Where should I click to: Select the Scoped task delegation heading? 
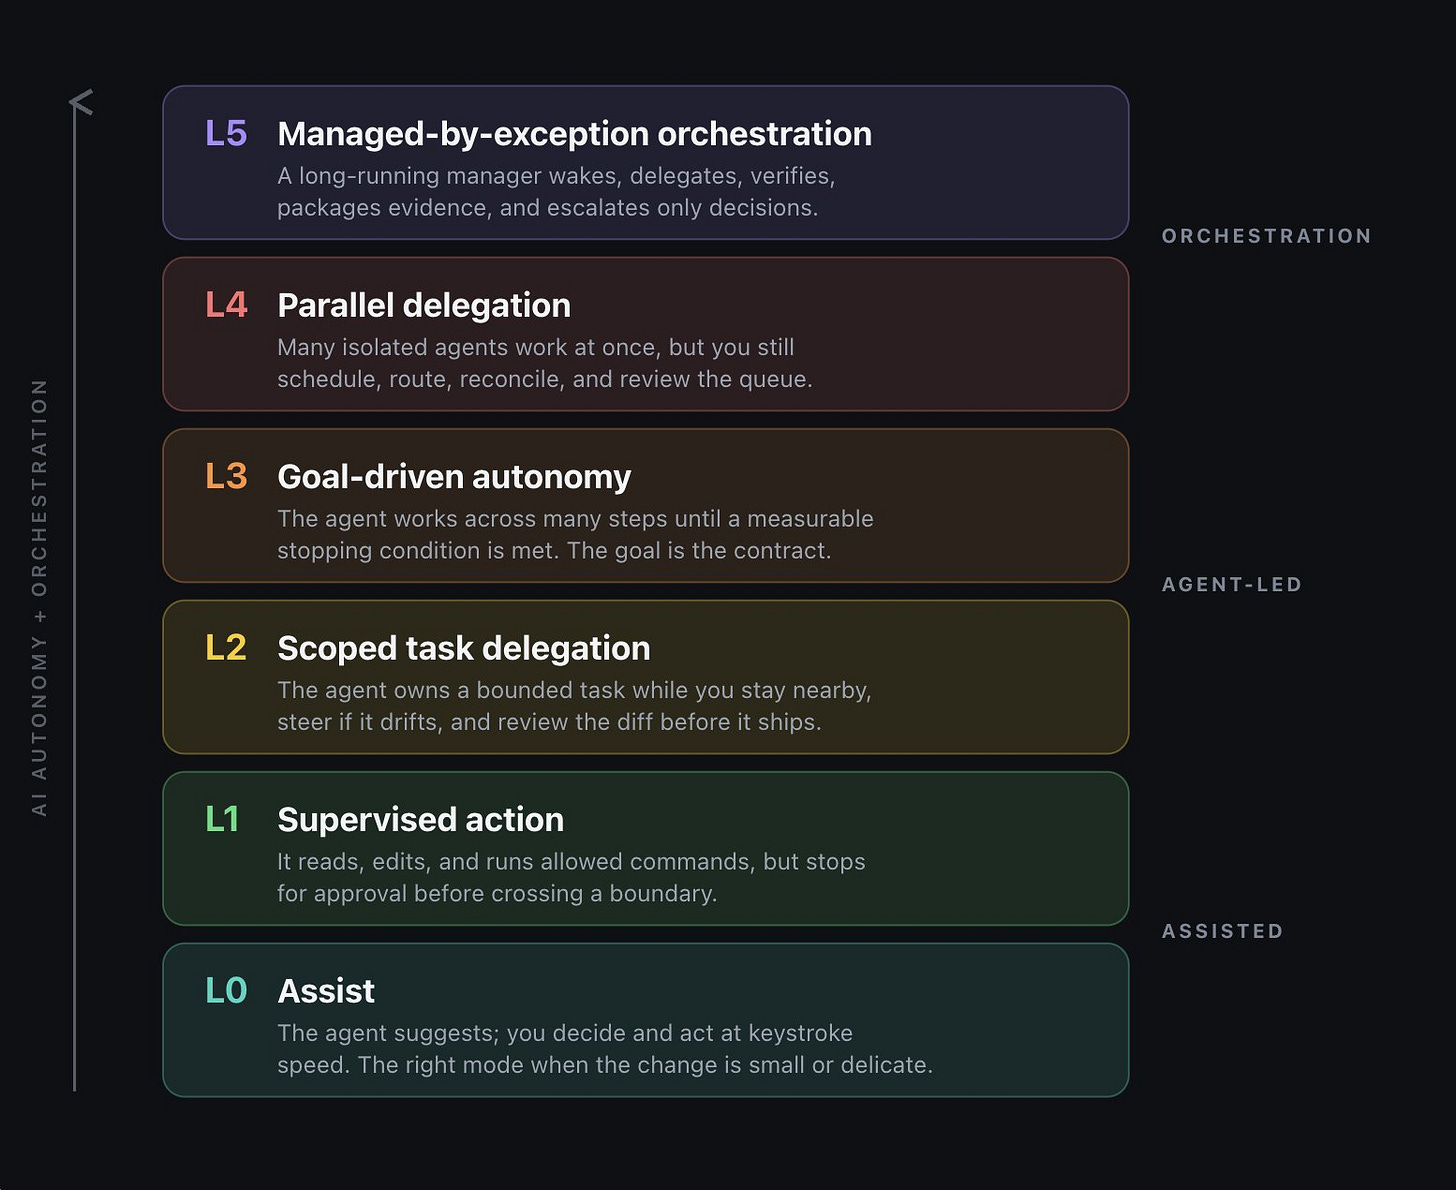tap(464, 648)
